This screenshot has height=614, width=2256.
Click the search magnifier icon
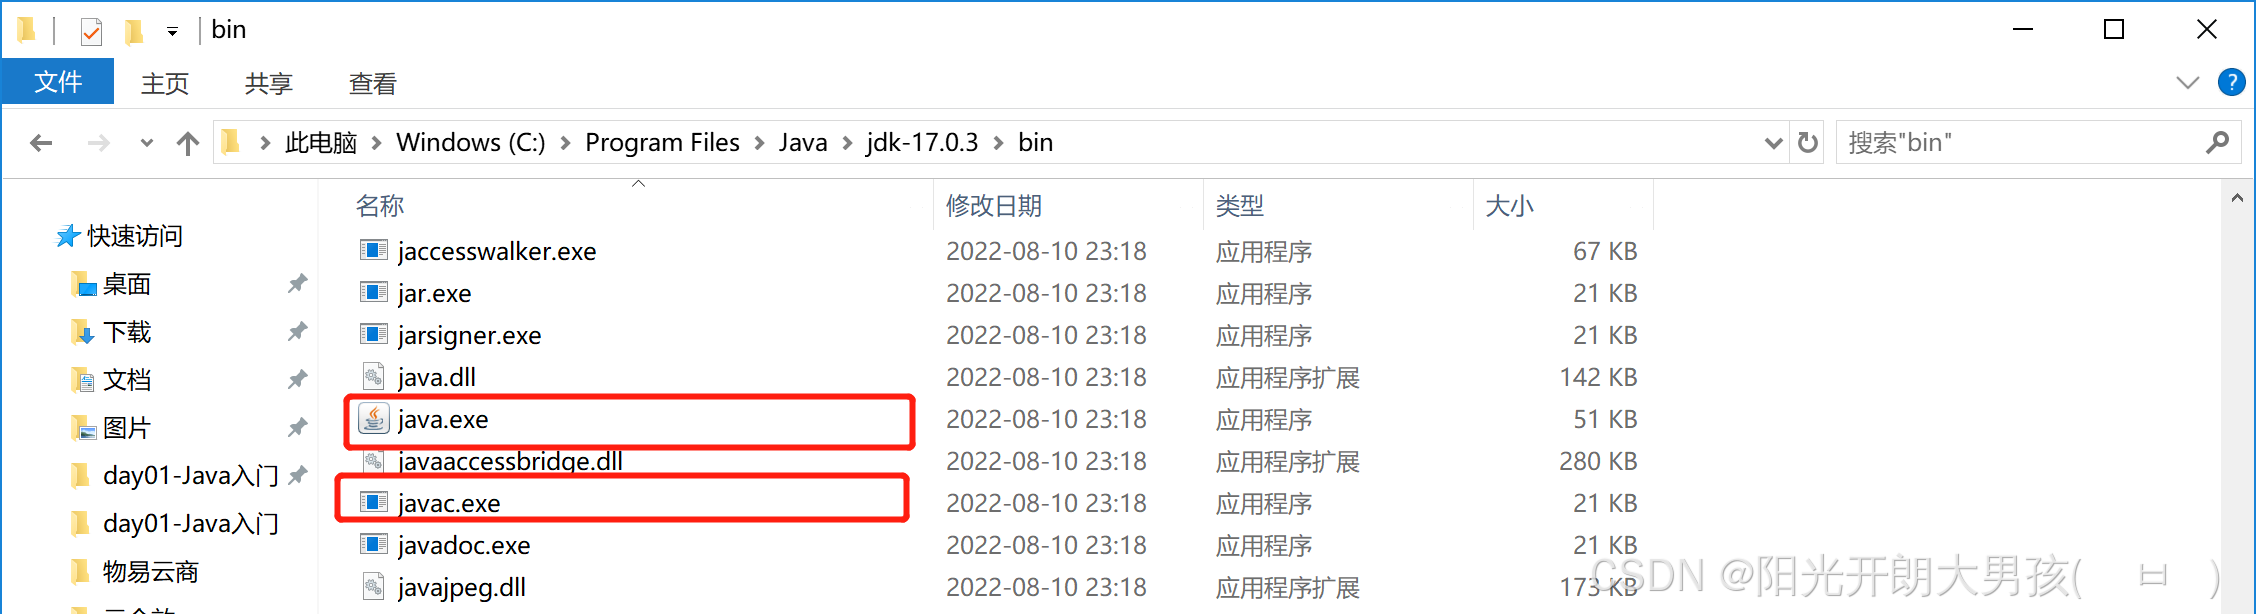pos(2217,143)
